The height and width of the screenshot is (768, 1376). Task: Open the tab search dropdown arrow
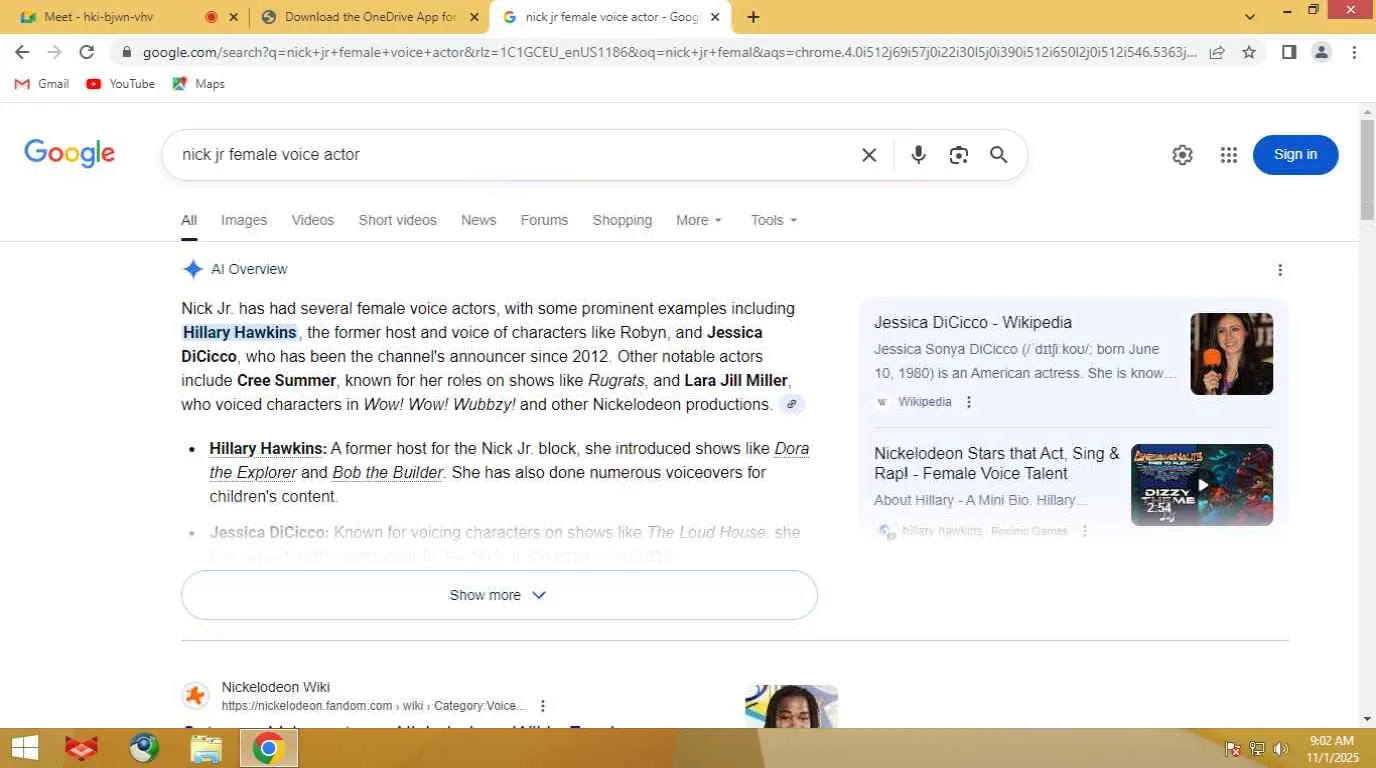[x=1250, y=17]
